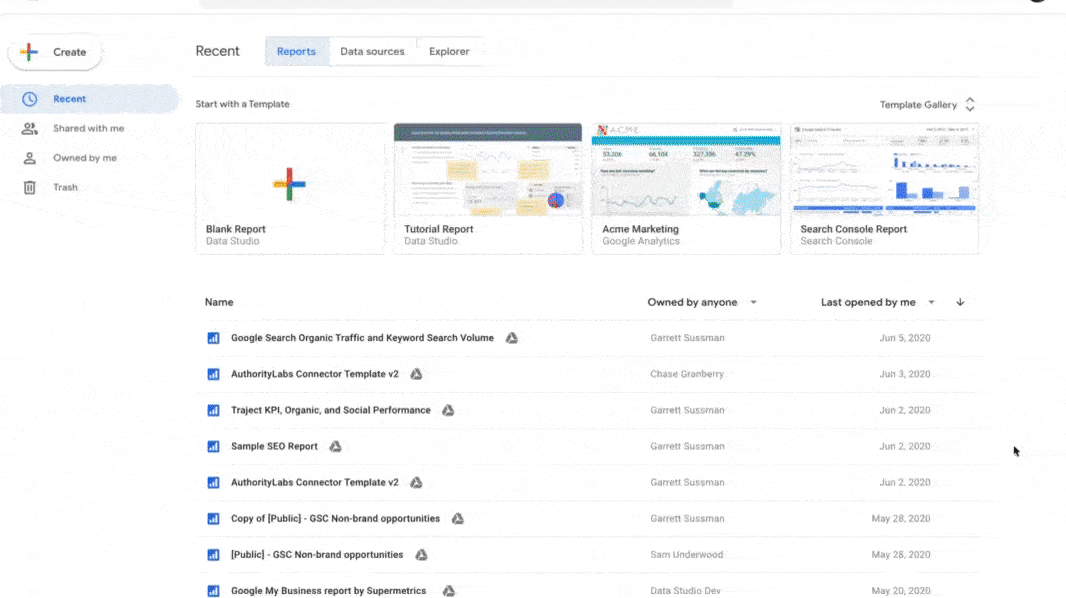Click report icon beside Copy of [Public] row
The image size is (1066, 598).
(213, 518)
